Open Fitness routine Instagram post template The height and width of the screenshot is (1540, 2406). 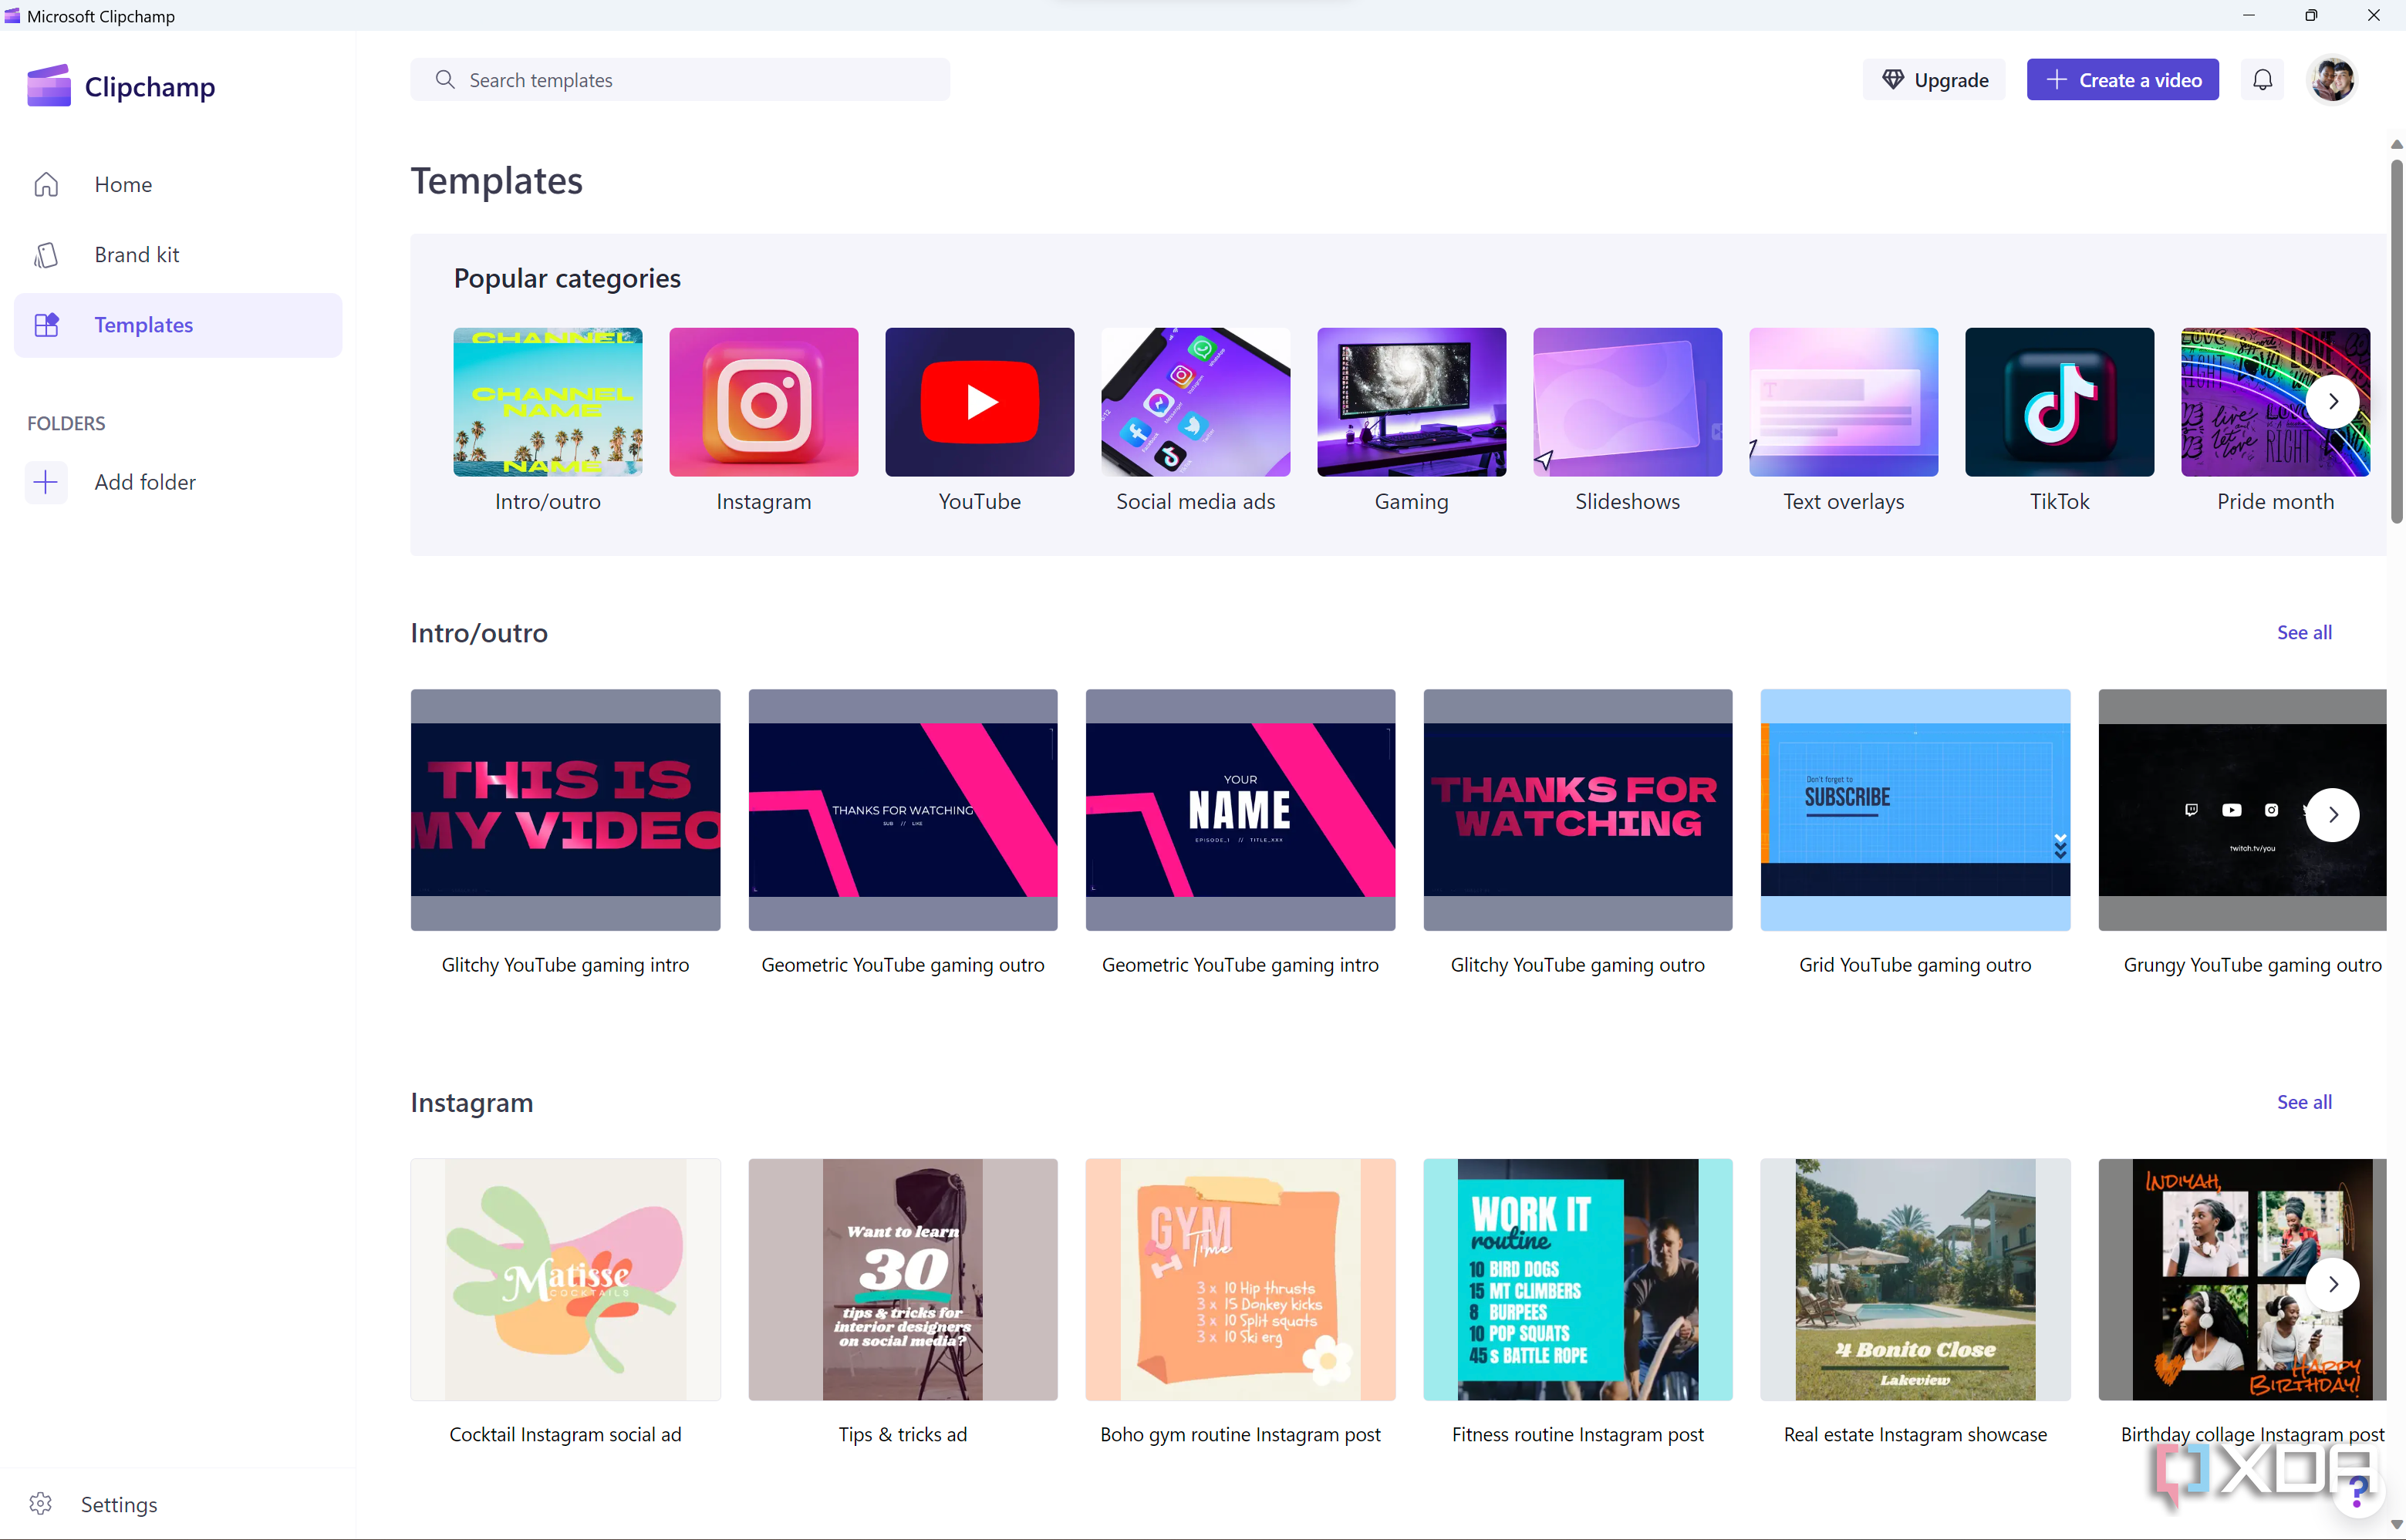coord(1577,1280)
